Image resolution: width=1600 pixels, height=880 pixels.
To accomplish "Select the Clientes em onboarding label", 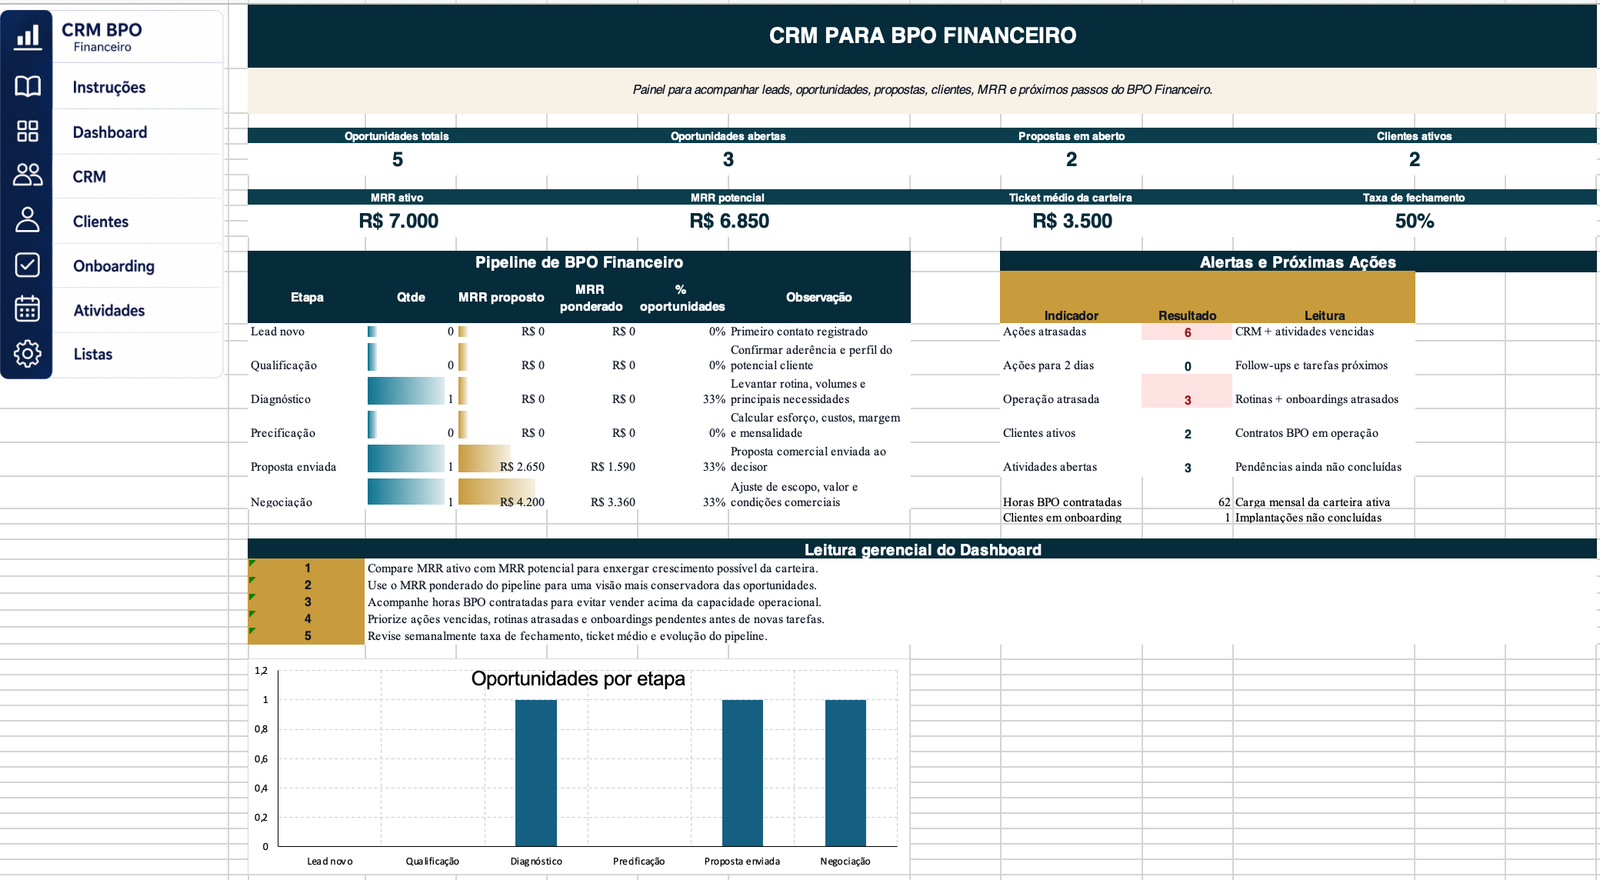I will pos(1062,518).
